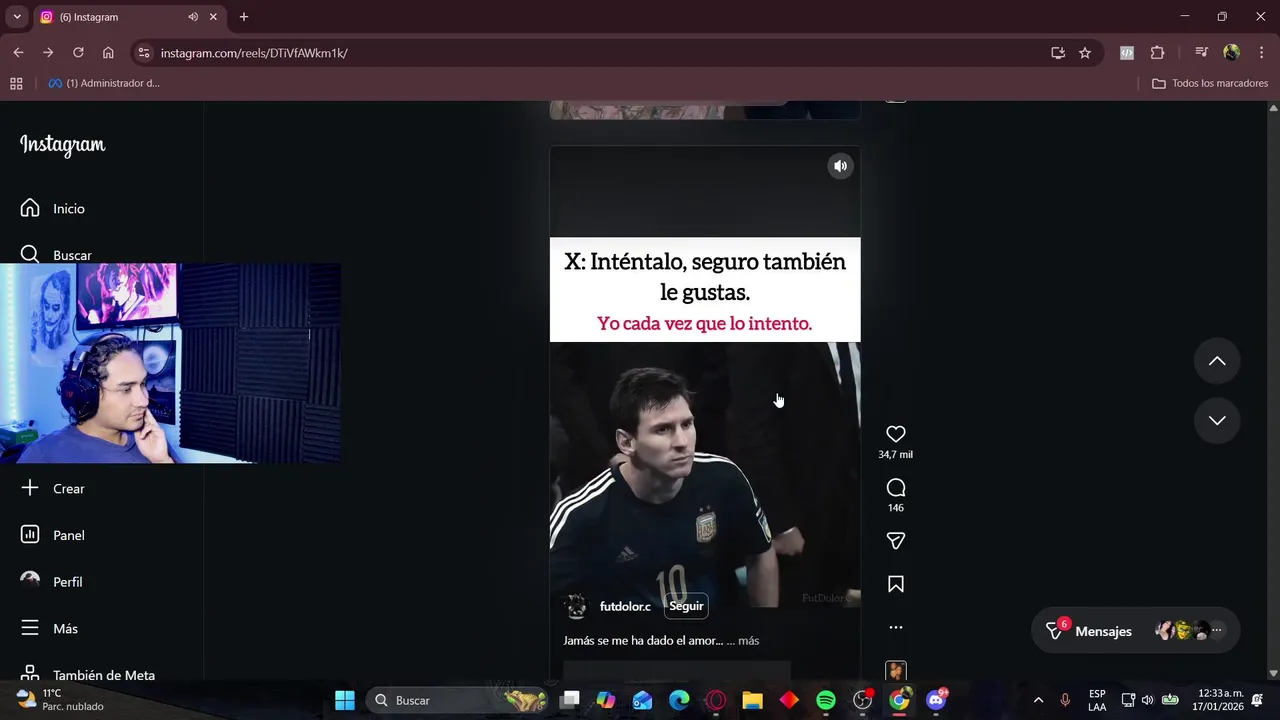This screenshot has height=720, width=1280.
Task: Open Opera browser from the taskbar
Action: (716, 700)
